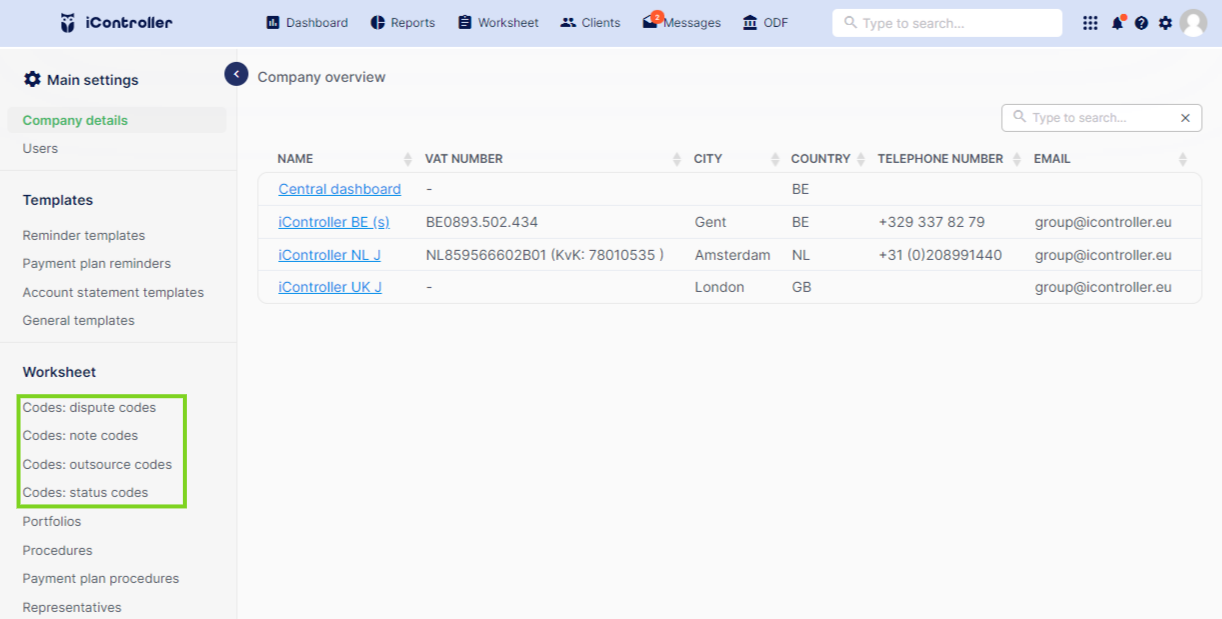This screenshot has height=619, width=1222.
Task: Click the GB country cell
Action: [x=801, y=287]
